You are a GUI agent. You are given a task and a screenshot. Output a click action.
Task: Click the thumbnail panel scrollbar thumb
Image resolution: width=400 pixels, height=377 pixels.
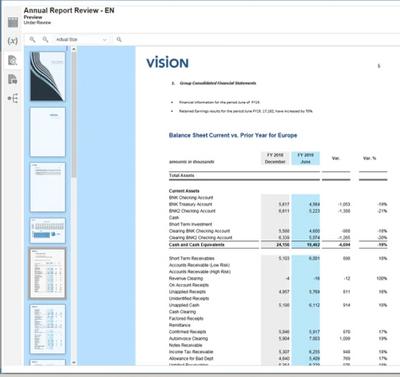click(74, 115)
